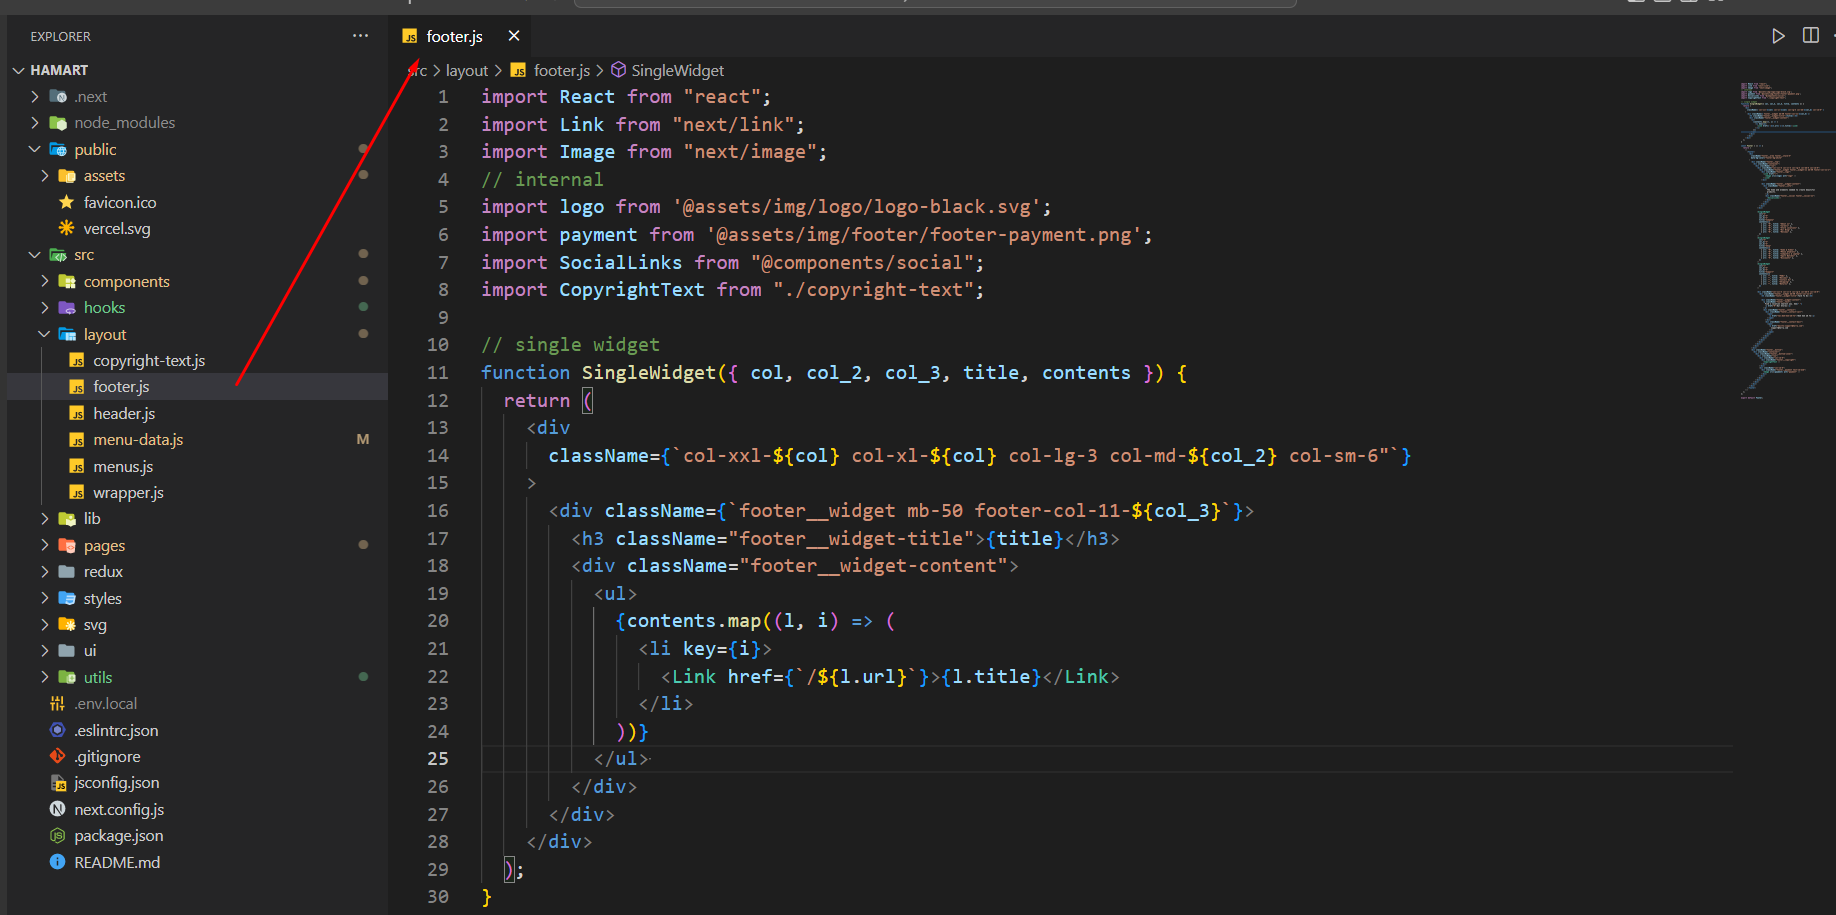Click 'CopyrightText' on line 8
Image resolution: width=1836 pixels, height=915 pixels.
[632, 290]
